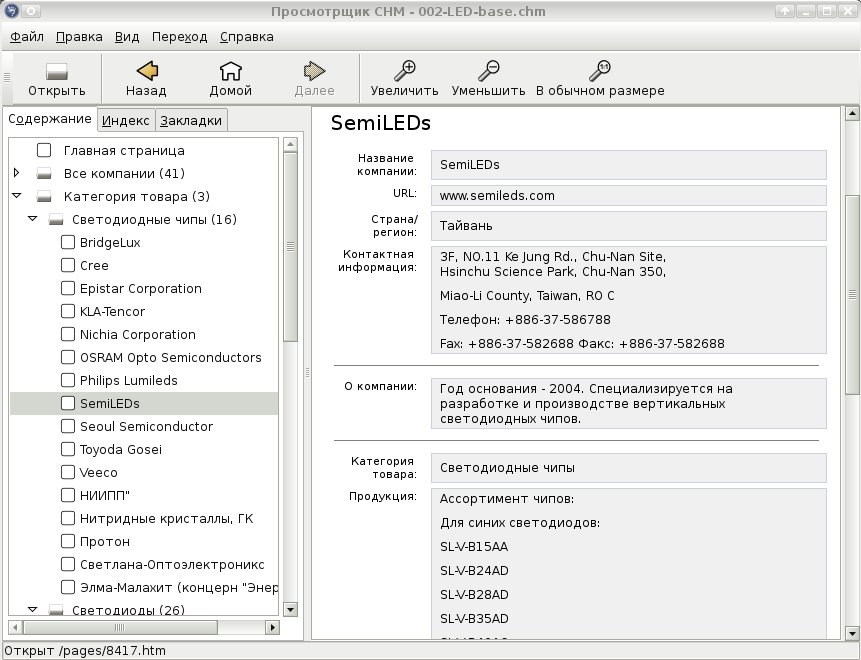Click the page icon beside Philips Lumileds
This screenshot has width=861, height=660.
click(68, 380)
